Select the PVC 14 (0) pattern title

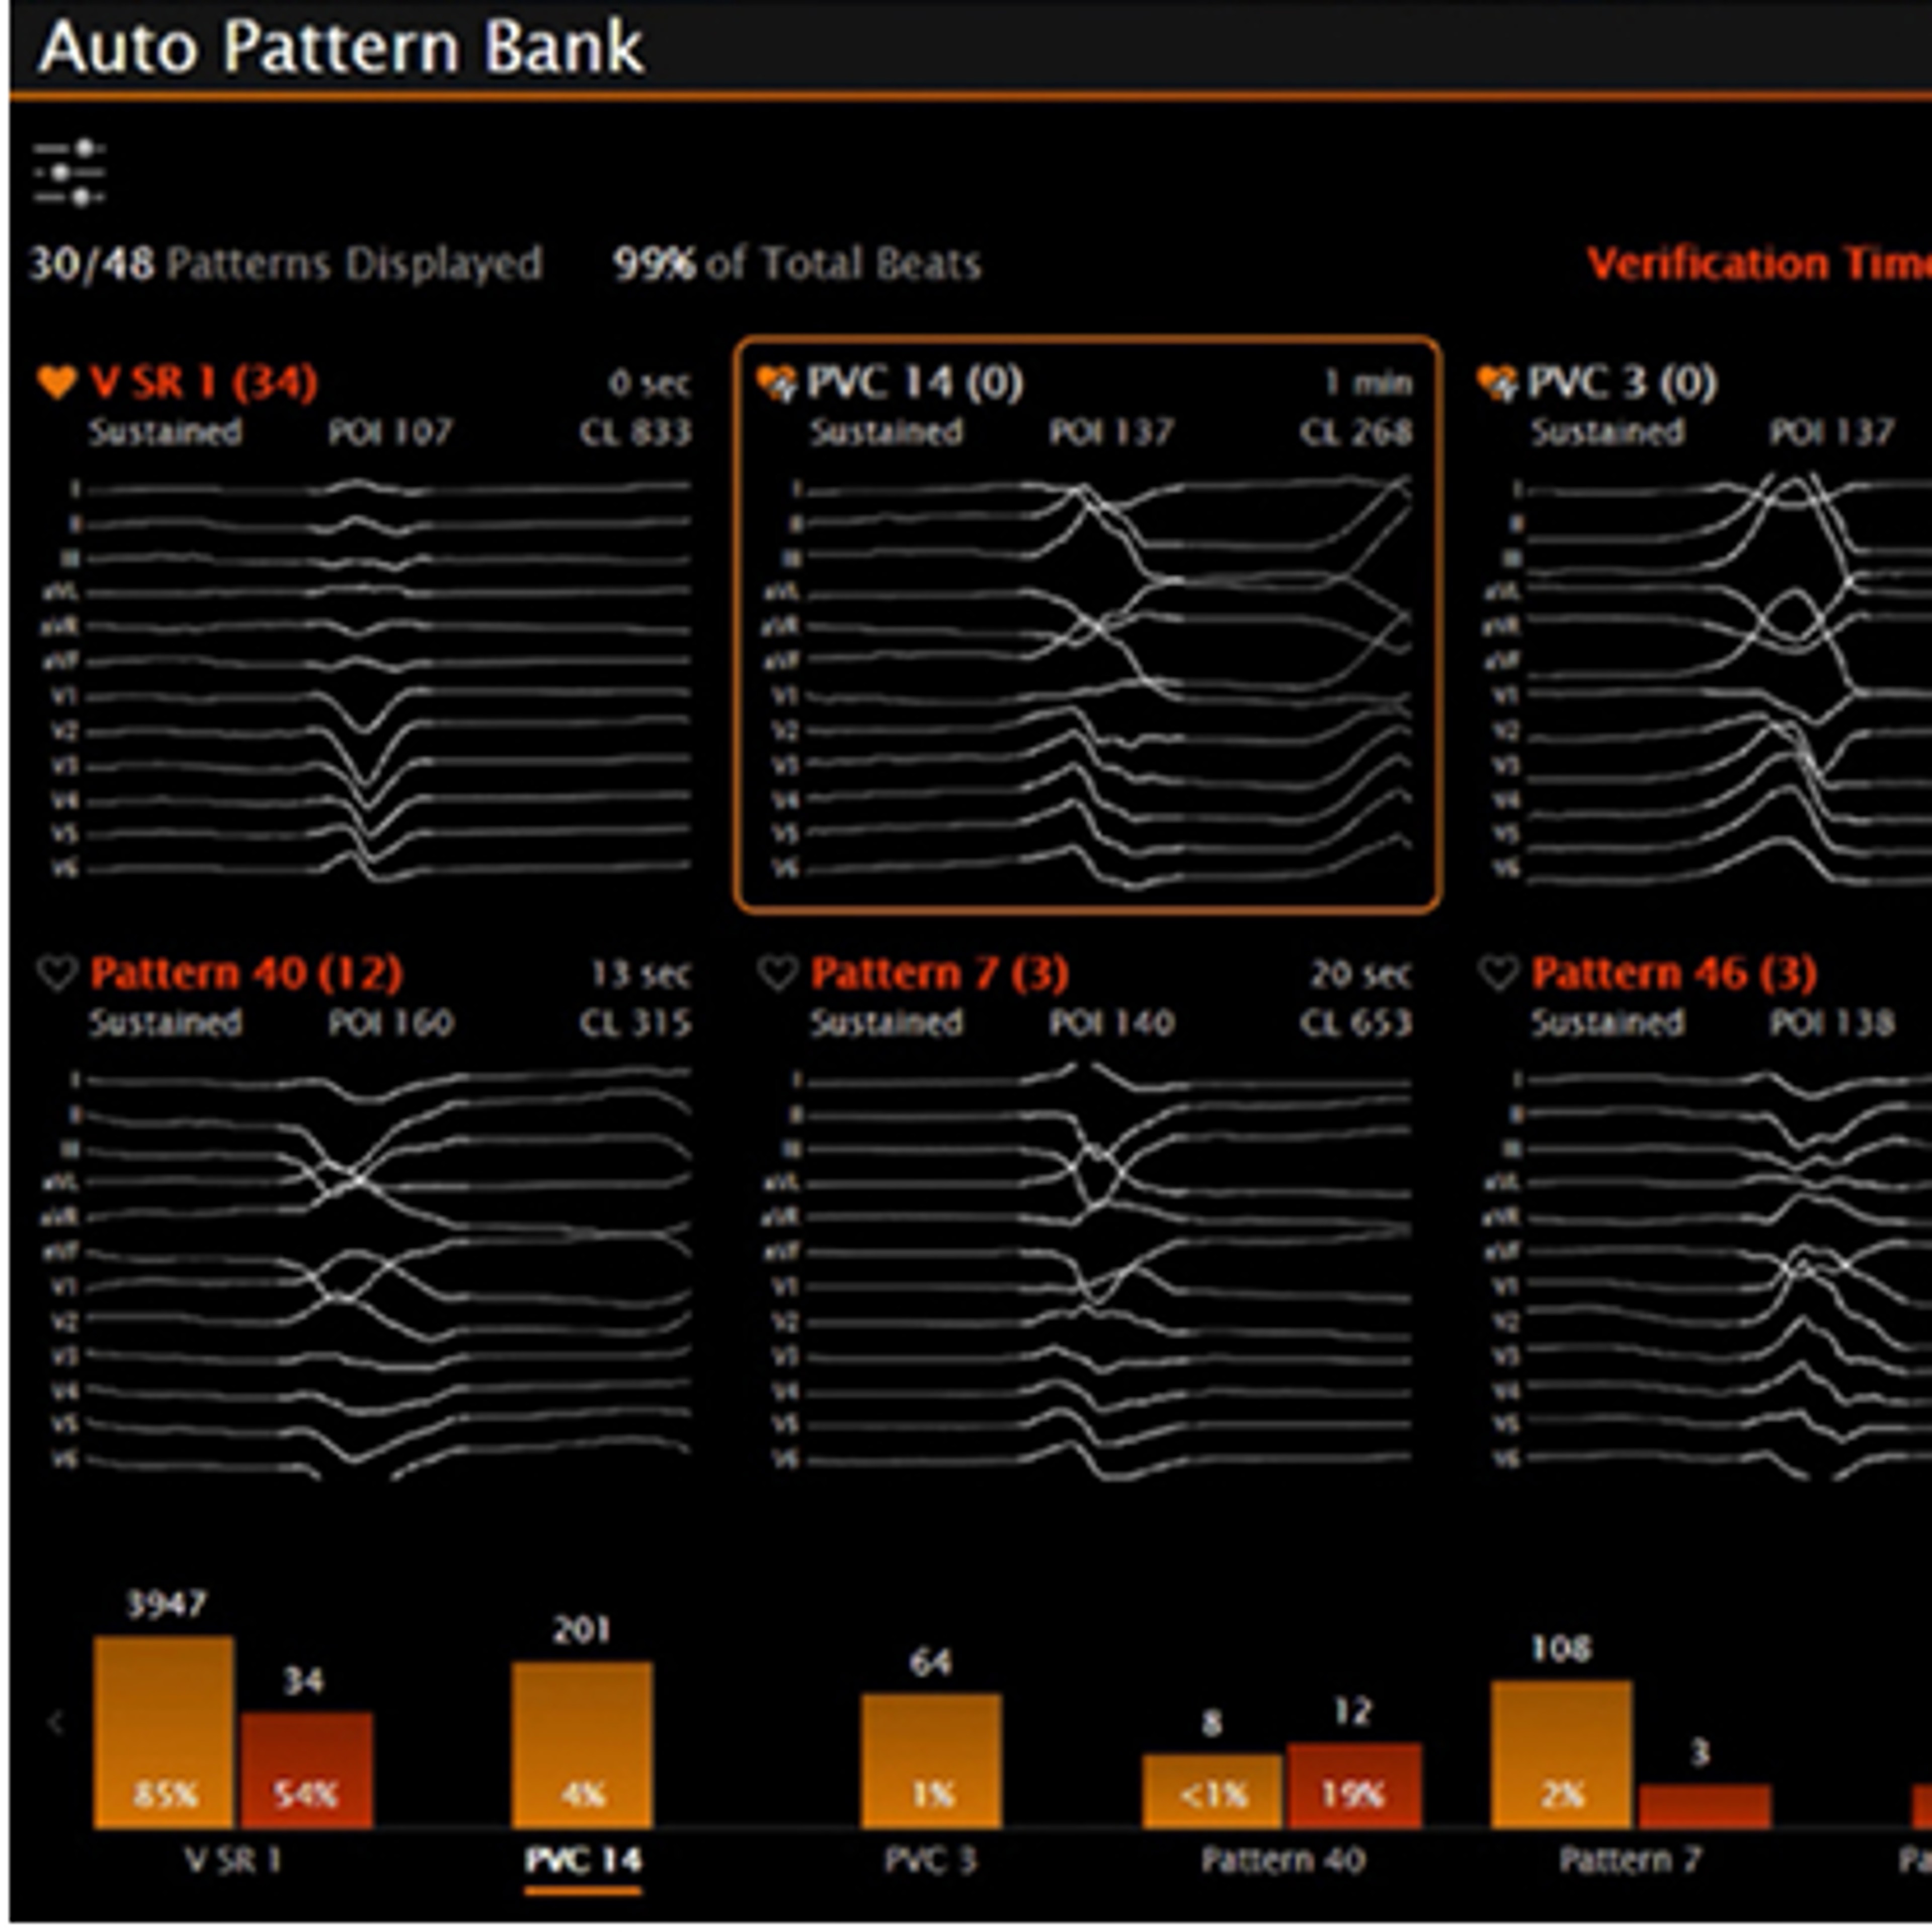pyautogui.click(x=916, y=382)
